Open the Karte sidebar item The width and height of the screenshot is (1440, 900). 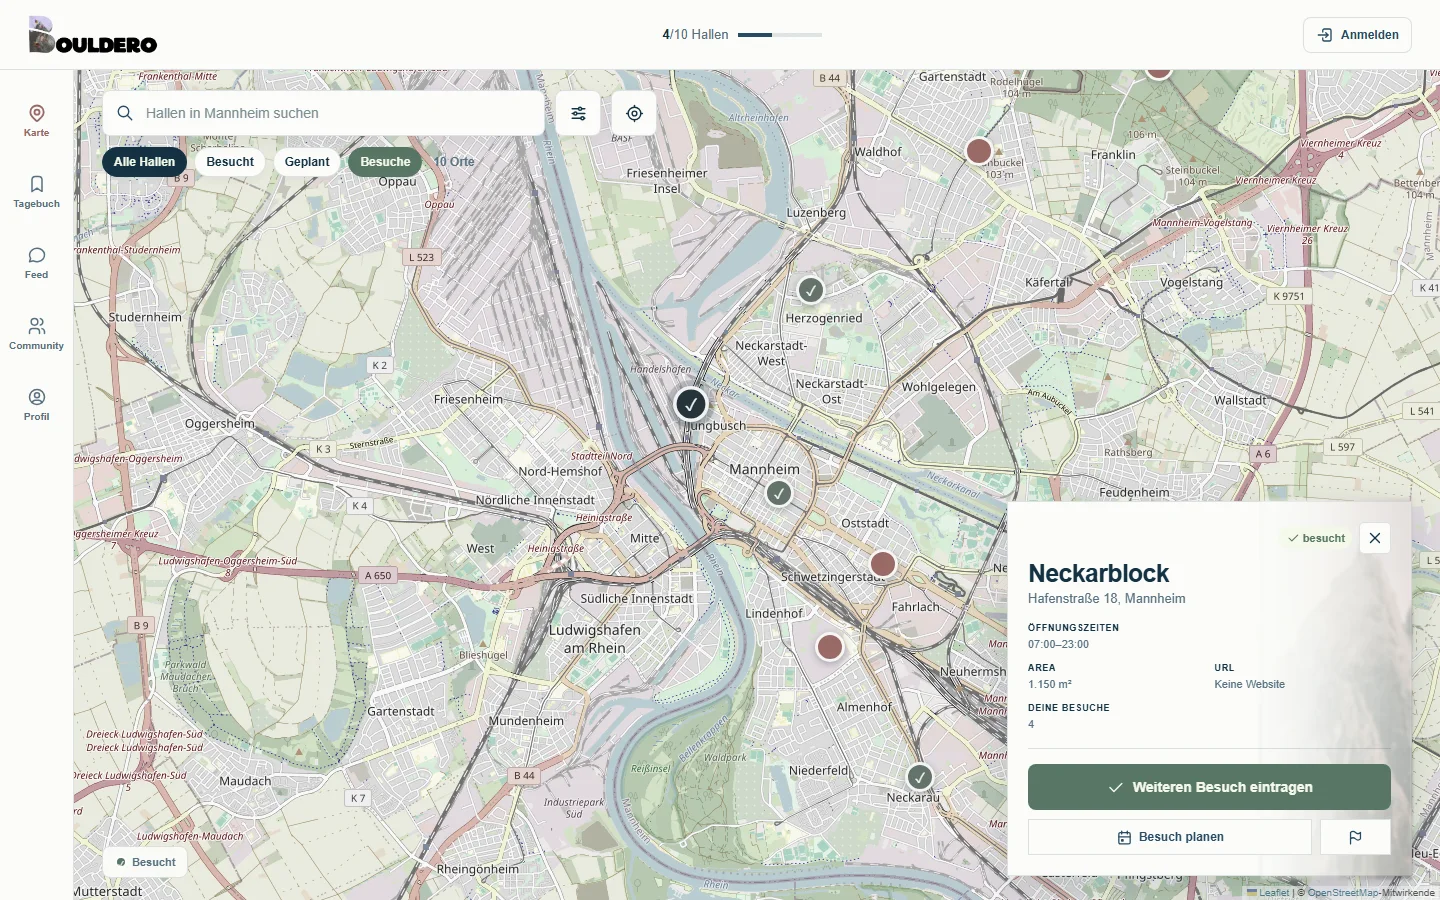coord(36,120)
